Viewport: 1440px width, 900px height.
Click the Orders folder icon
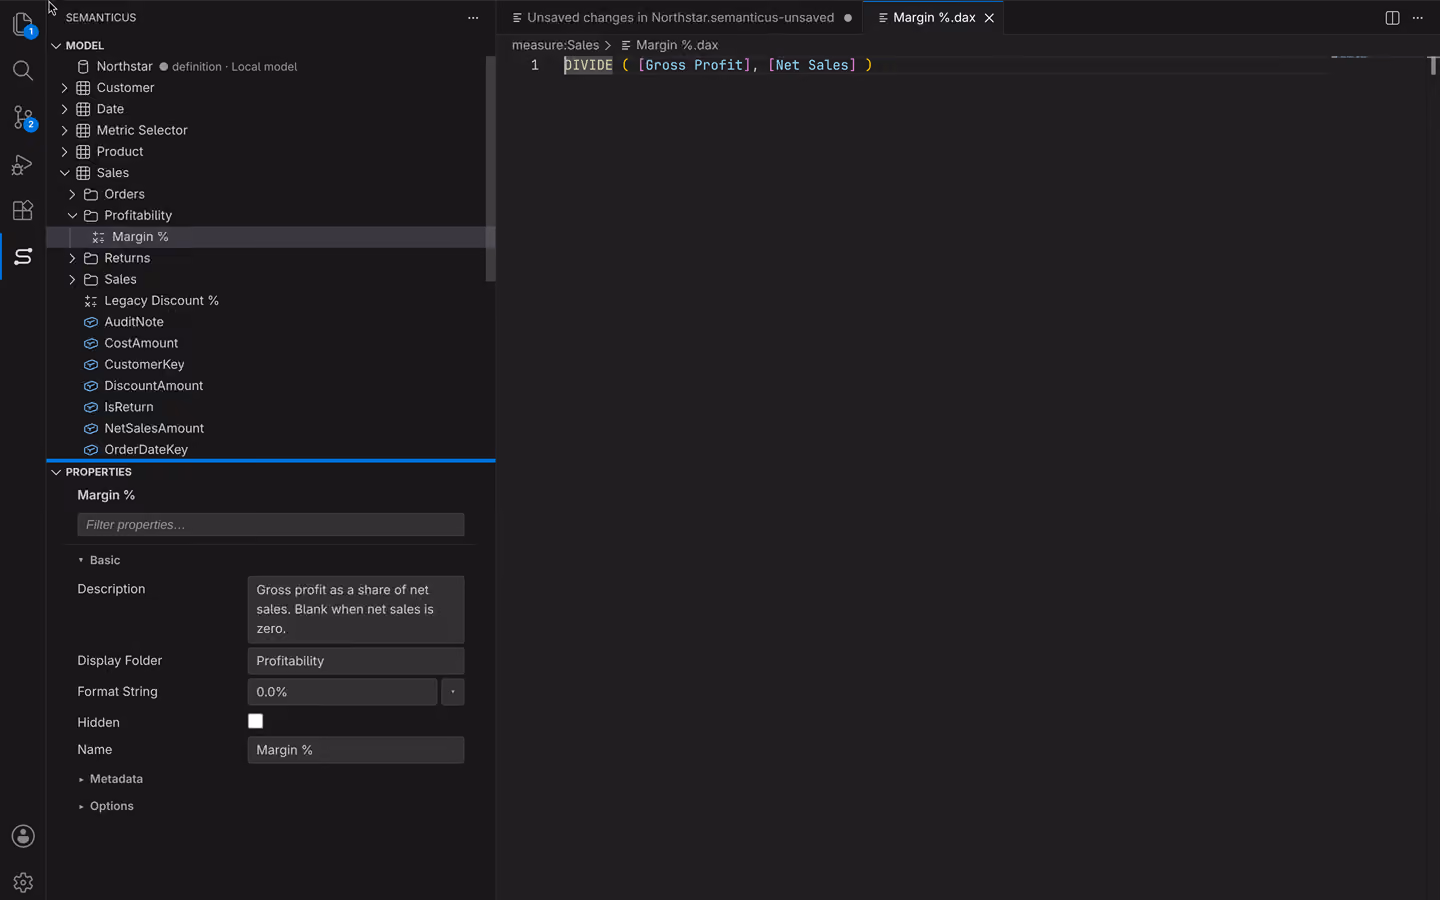tap(91, 194)
